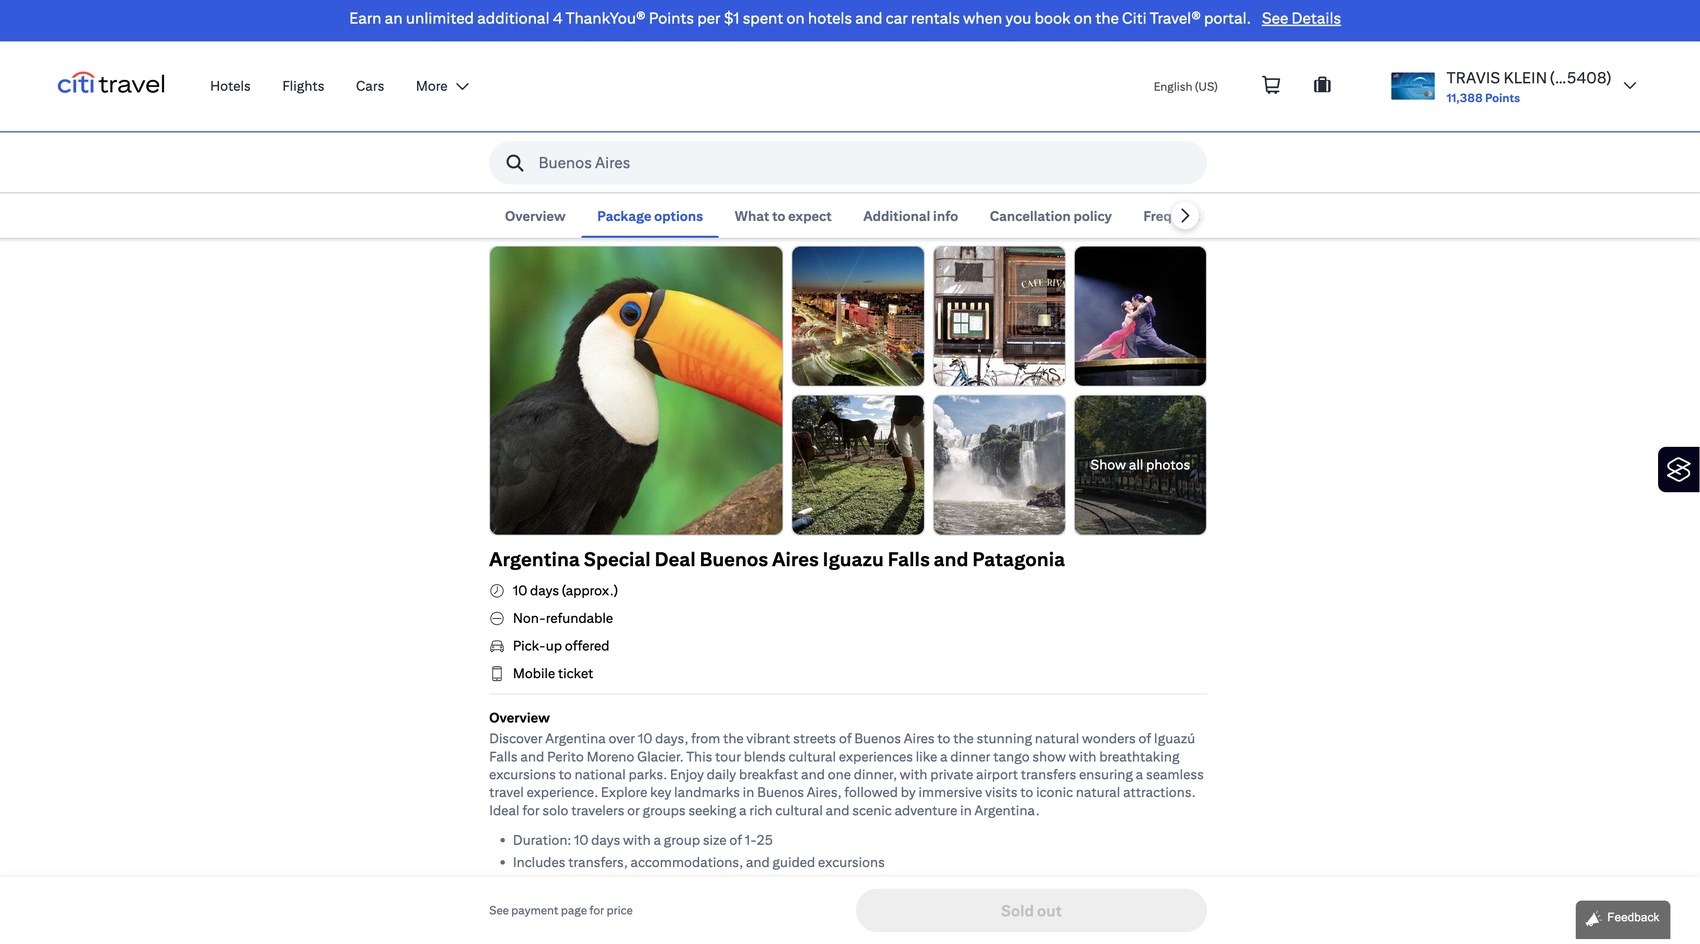This screenshot has width=1700, height=944.
Task: Open the Additional info tab
Action: [910, 216]
